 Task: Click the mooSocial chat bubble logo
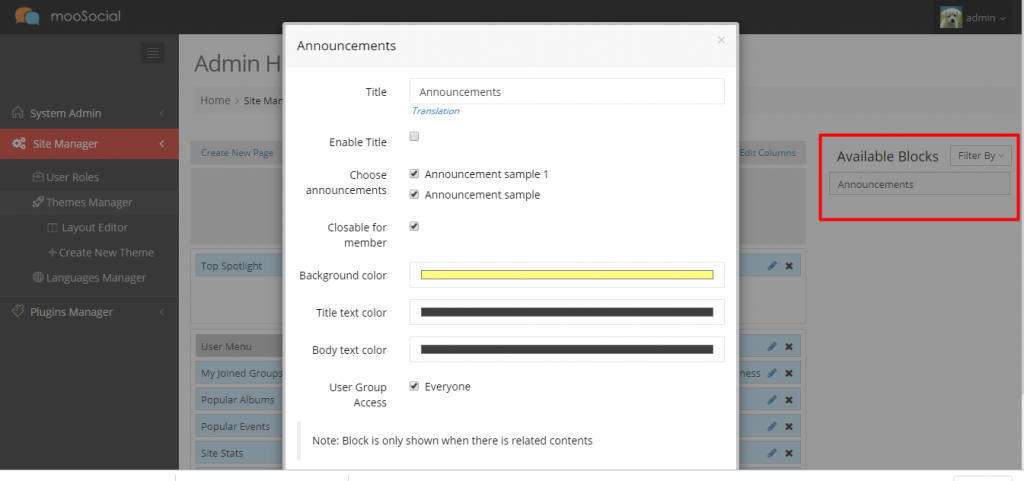27,16
